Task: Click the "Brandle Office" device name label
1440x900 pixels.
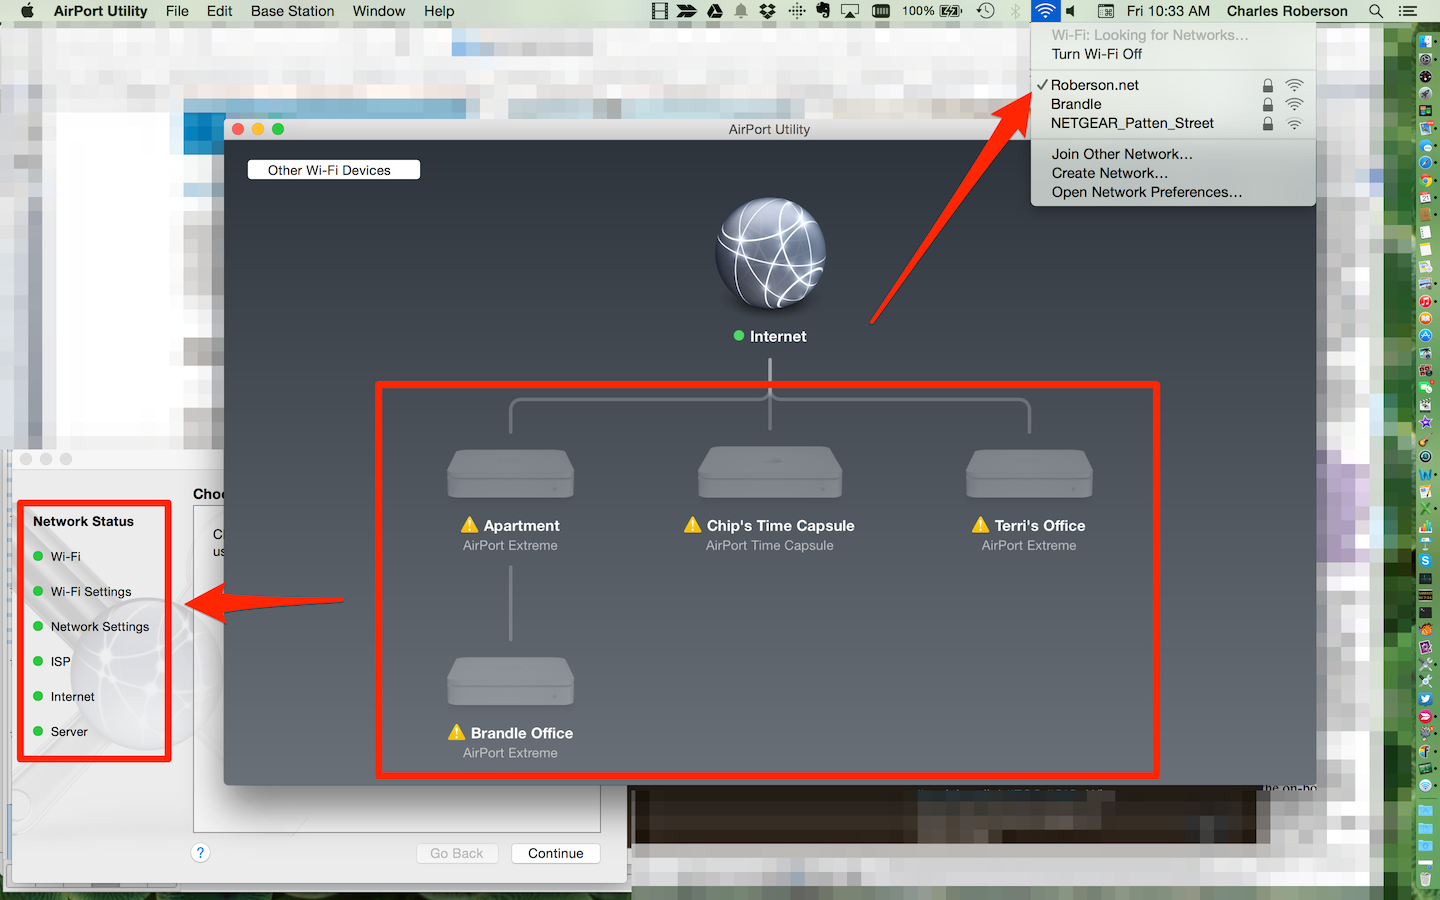Action: pyautogui.click(x=522, y=733)
